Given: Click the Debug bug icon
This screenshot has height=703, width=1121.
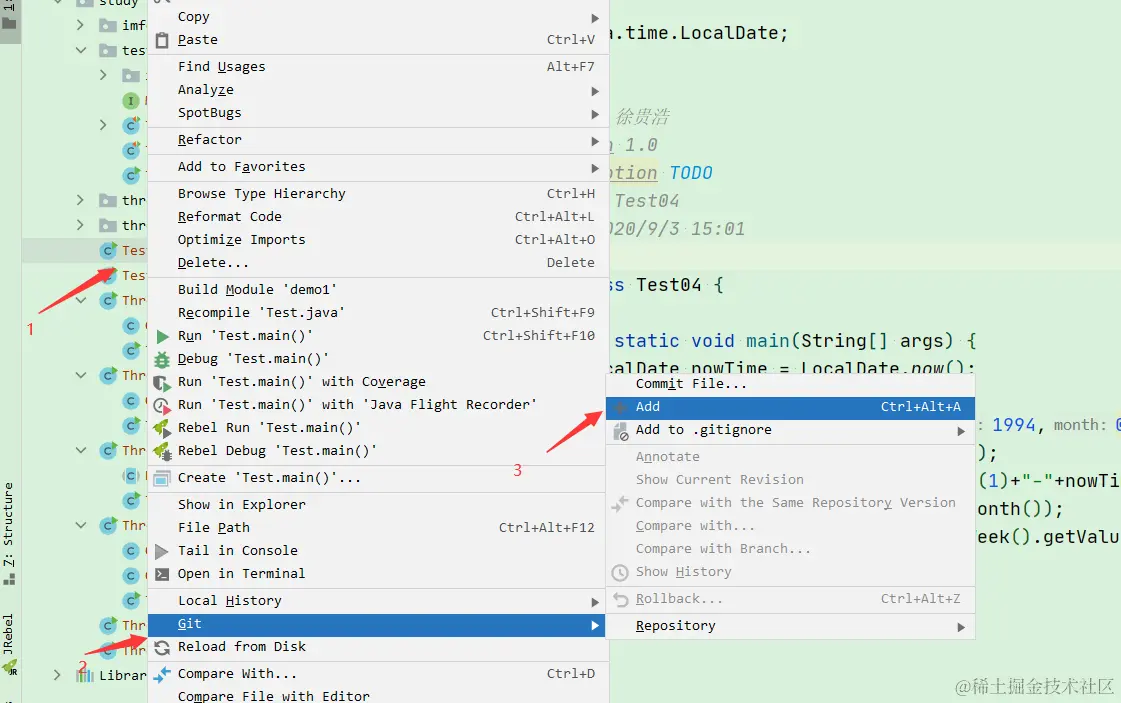Looking at the screenshot, I should [x=162, y=359].
